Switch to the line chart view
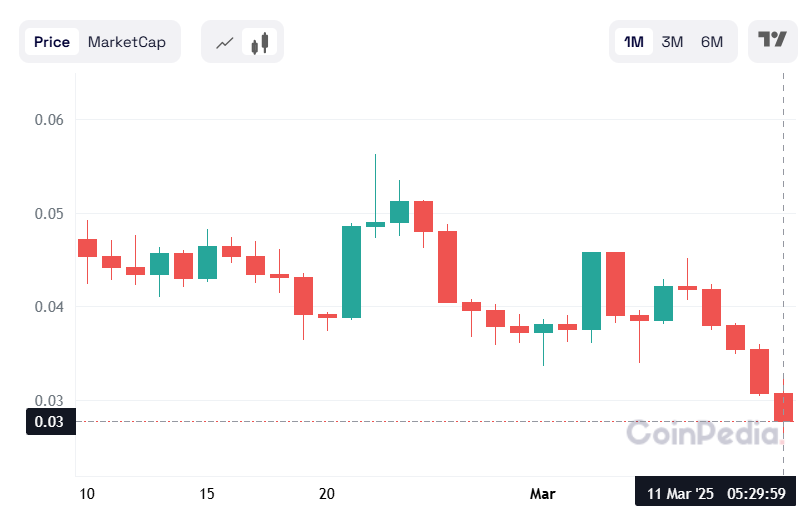 click(225, 42)
